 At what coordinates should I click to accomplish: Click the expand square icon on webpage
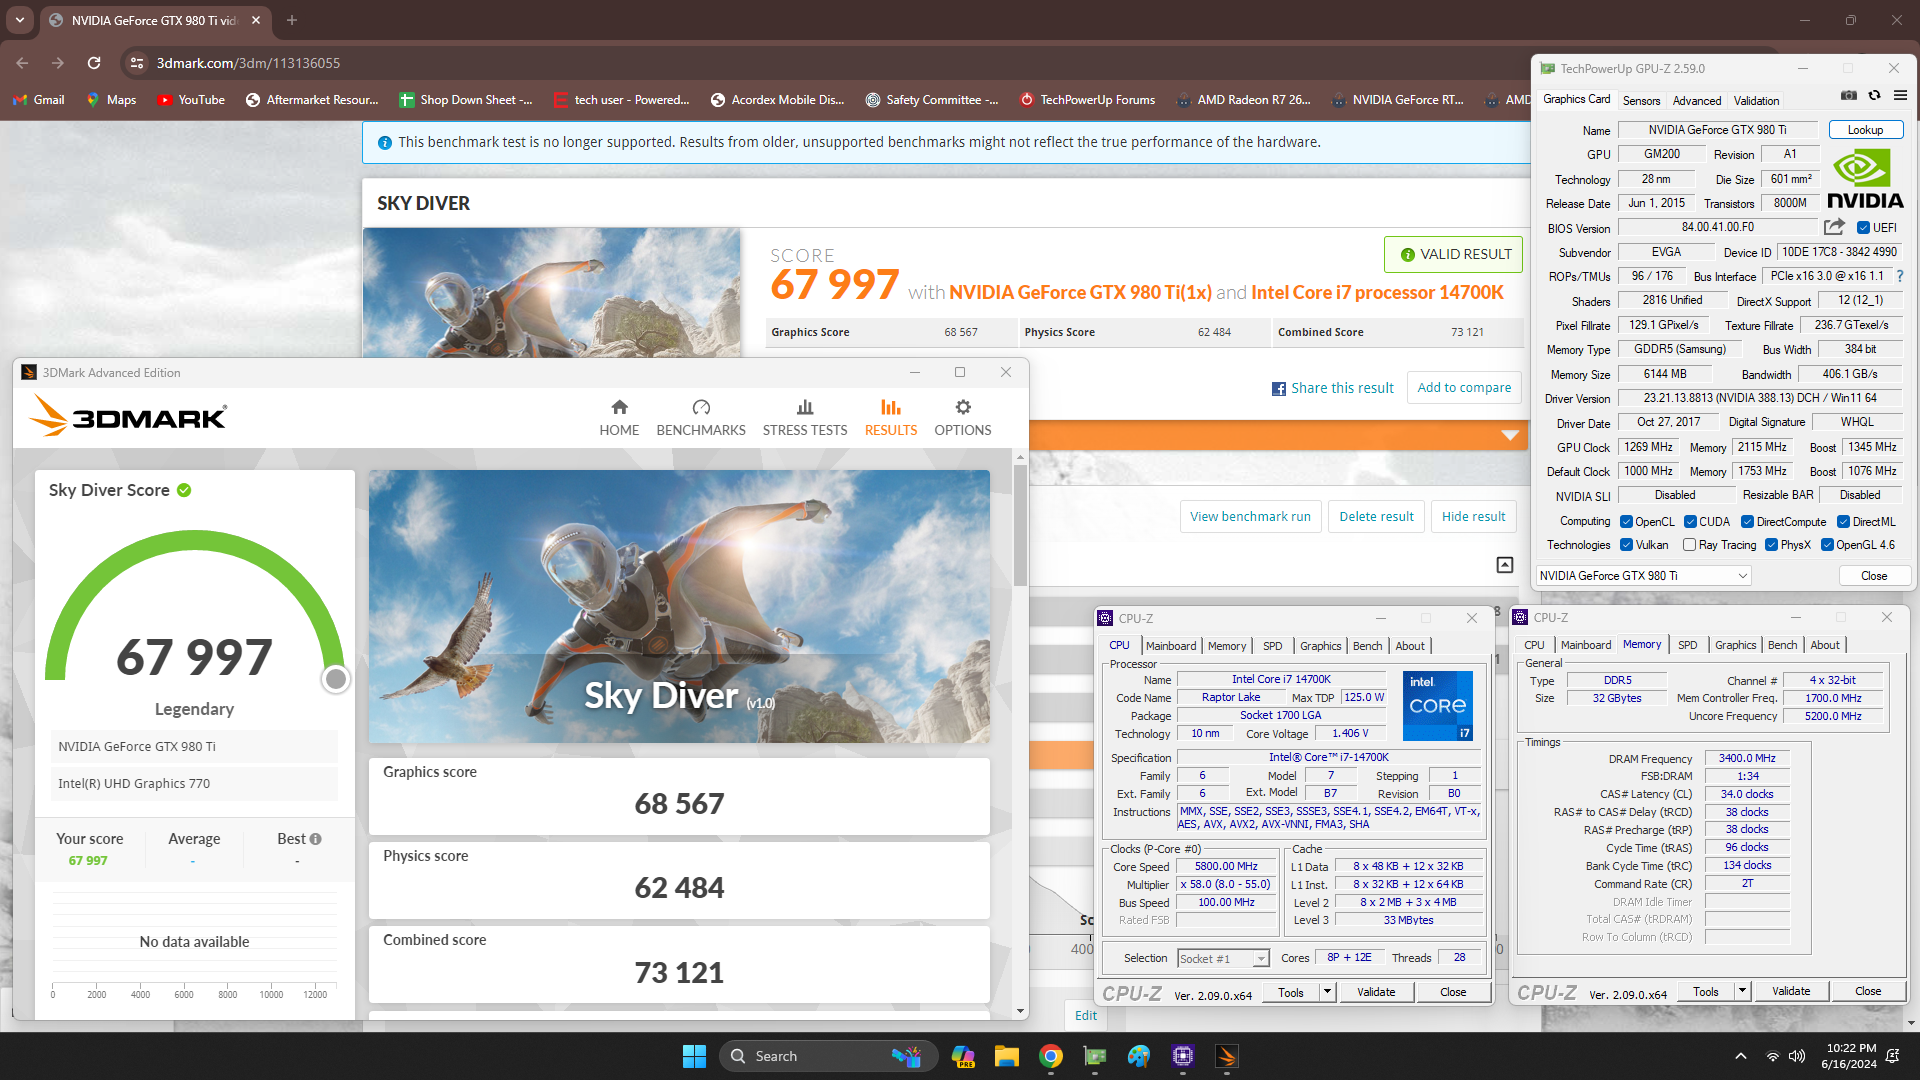[x=1505, y=565]
